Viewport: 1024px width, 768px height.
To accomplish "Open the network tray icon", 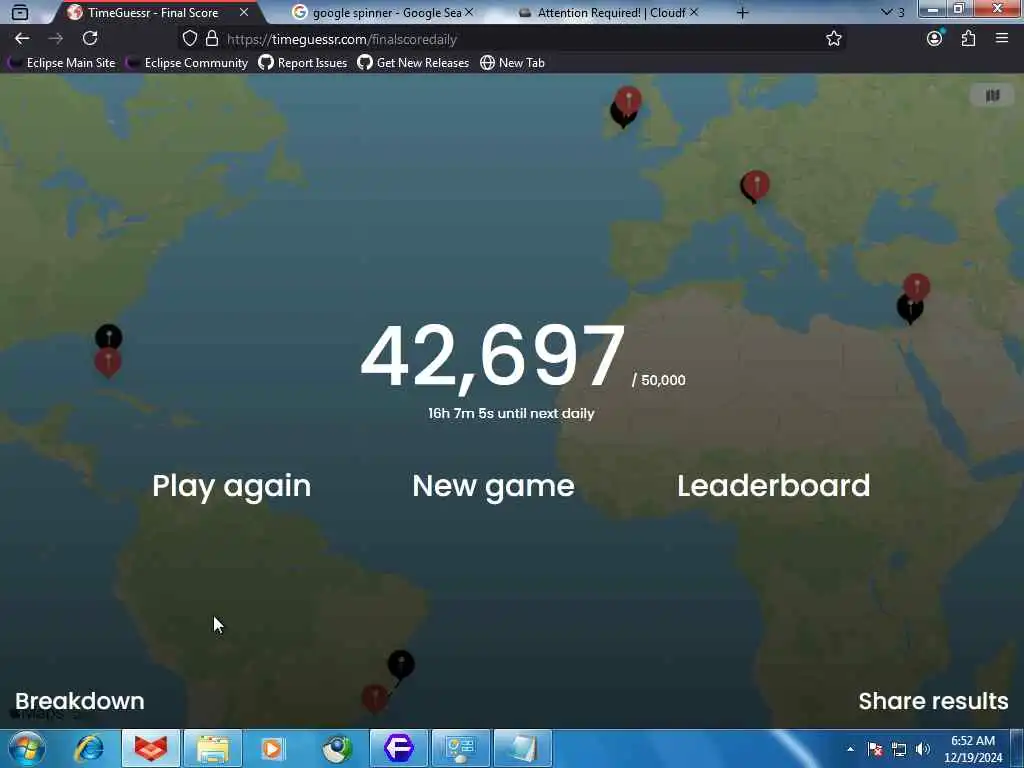I will (x=899, y=749).
